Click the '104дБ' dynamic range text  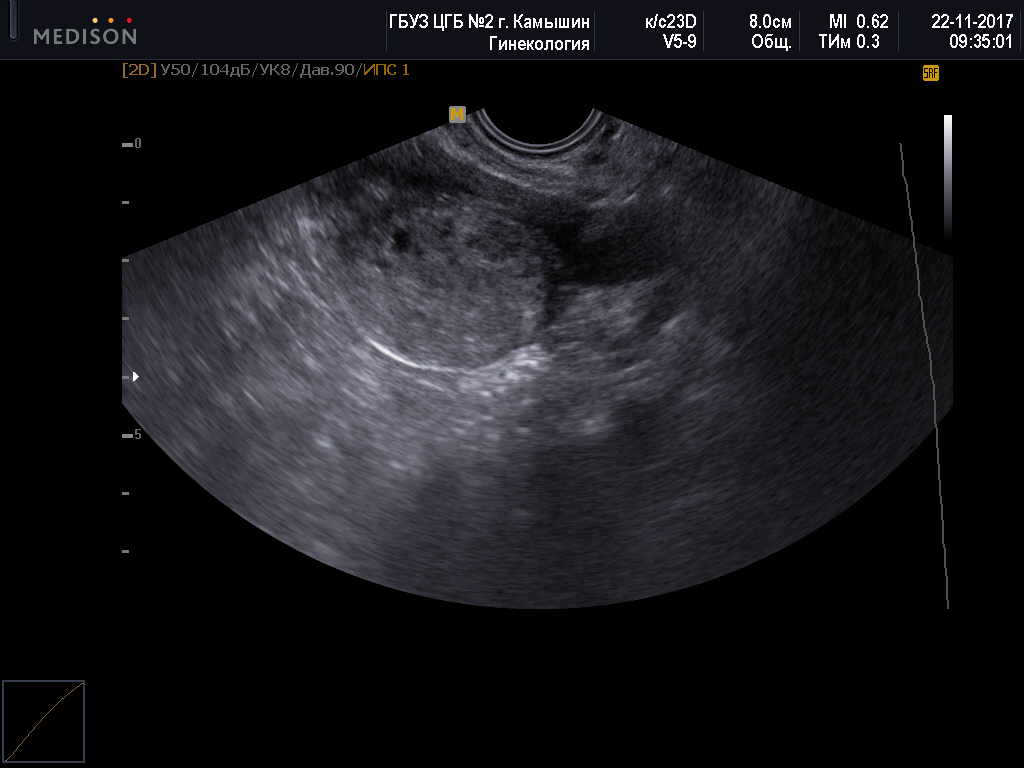coord(225,70)
